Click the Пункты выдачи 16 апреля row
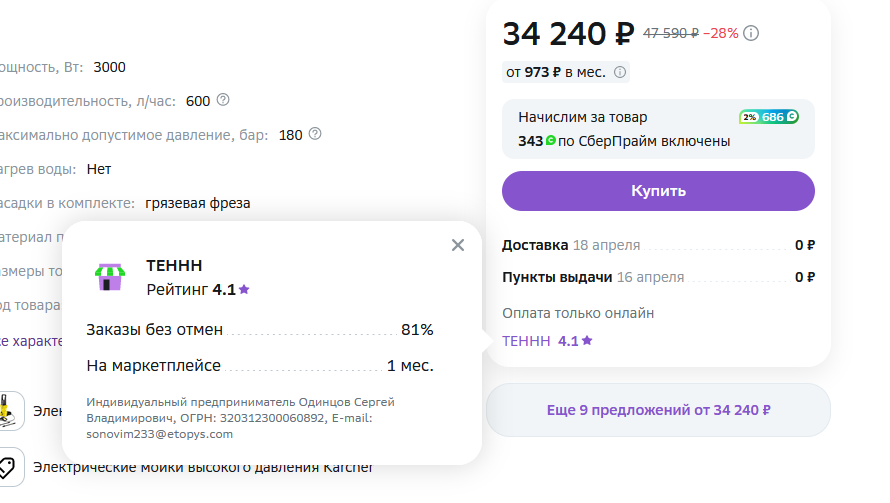The image size is (890, 503). pos(658,277)
